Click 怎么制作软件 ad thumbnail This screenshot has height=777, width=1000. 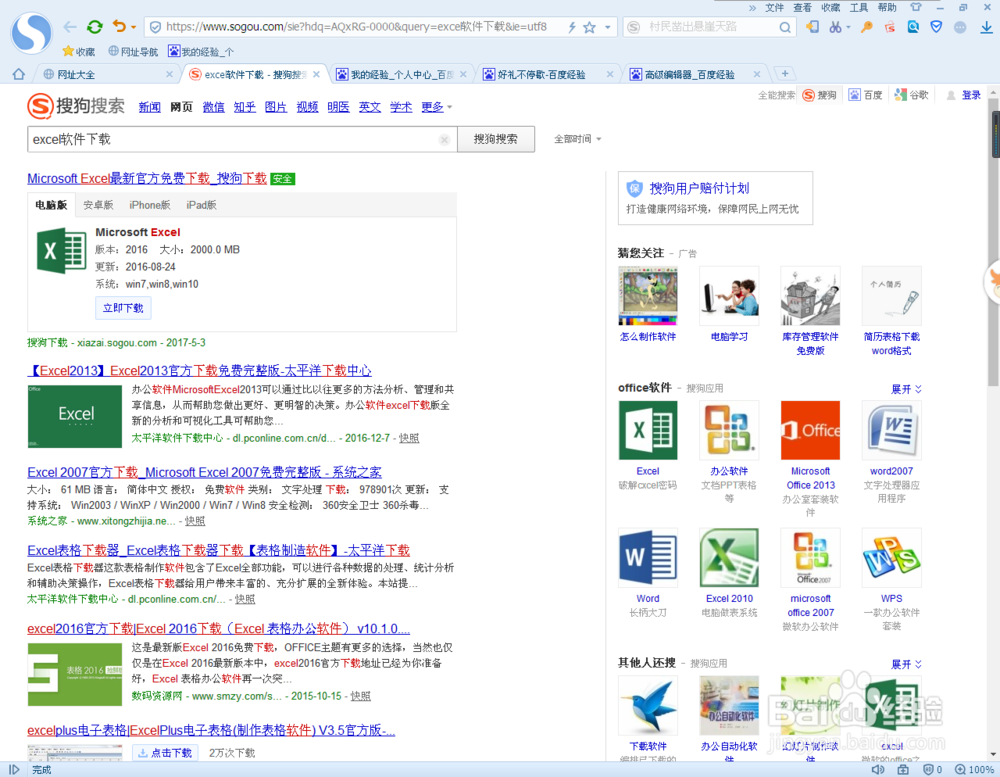click(x=648, y=296)
